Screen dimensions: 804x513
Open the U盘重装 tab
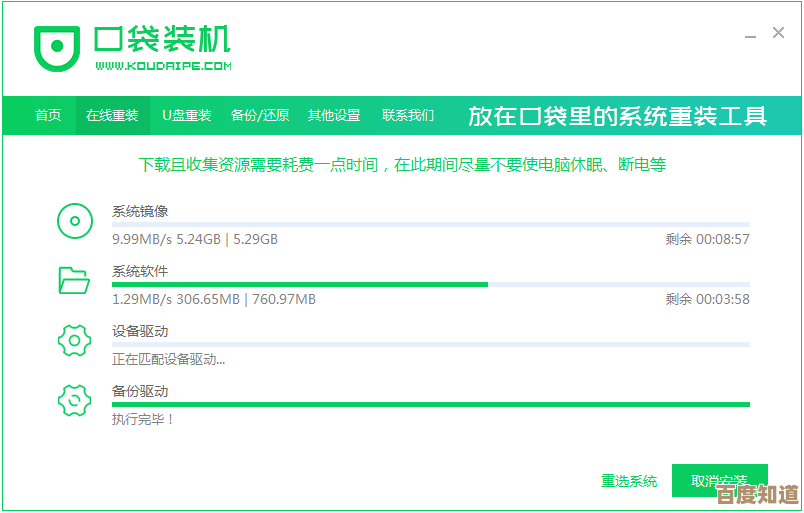187,116
